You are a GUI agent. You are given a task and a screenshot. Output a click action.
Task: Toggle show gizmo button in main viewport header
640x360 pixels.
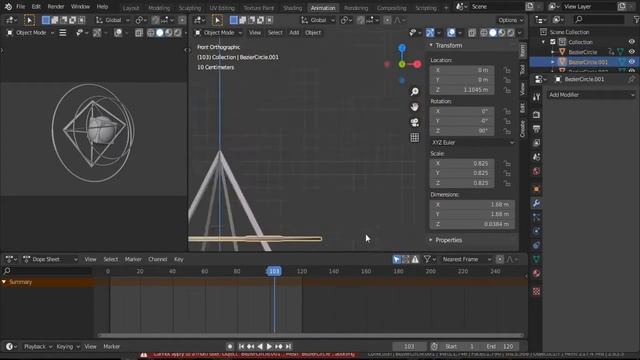tap(430, 33)
